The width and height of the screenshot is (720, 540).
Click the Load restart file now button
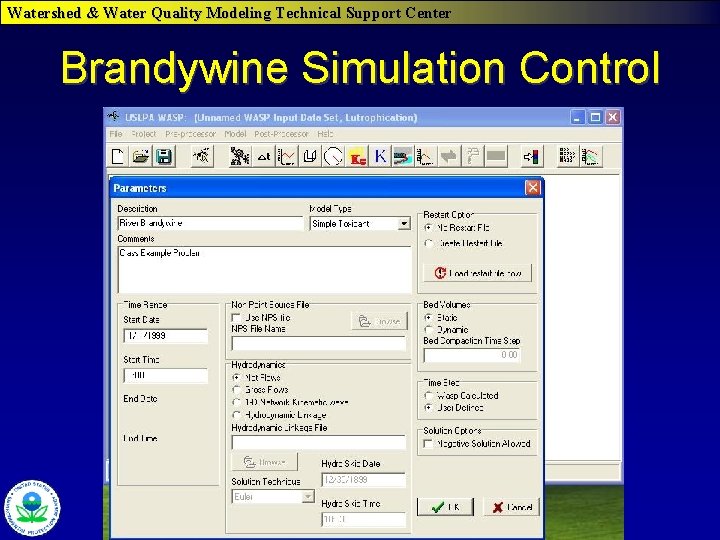478,273
